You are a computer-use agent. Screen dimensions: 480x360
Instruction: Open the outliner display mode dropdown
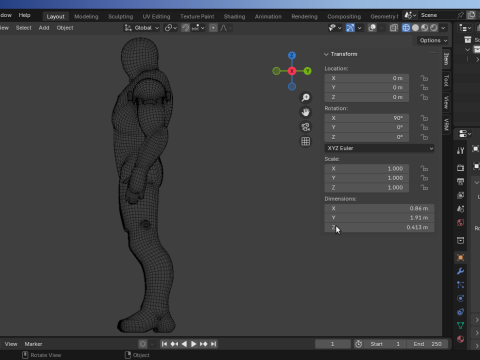(x=465, y=28)
